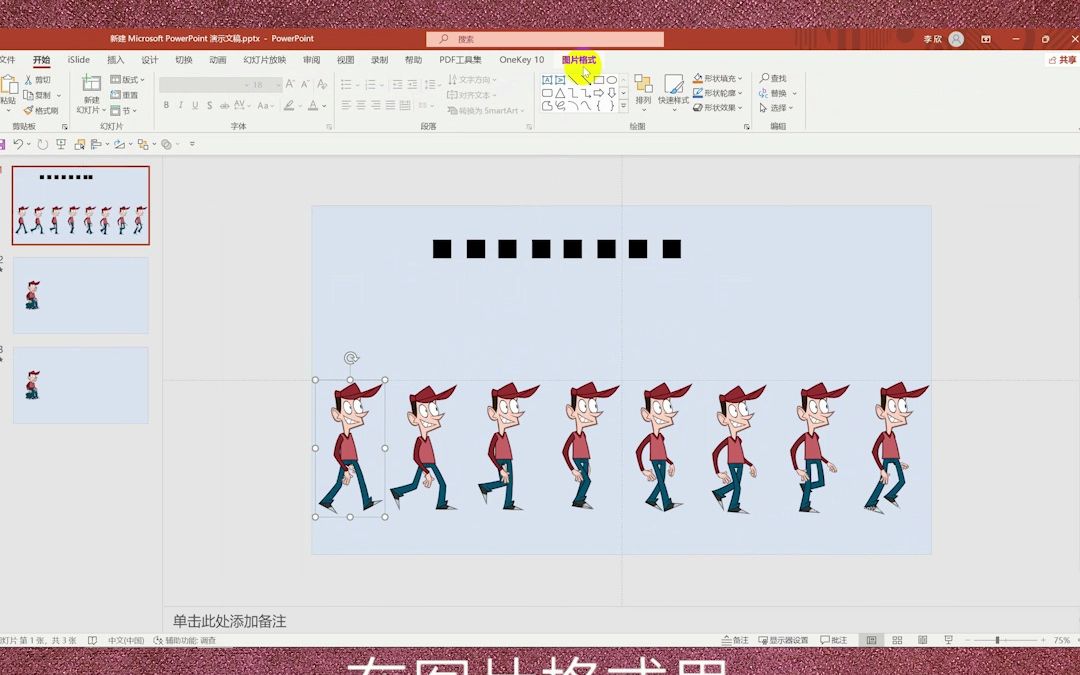The width and height of the screenshot is (1080, 675).
Task: Toggle italic text formatting
Action: coord(181,104)
